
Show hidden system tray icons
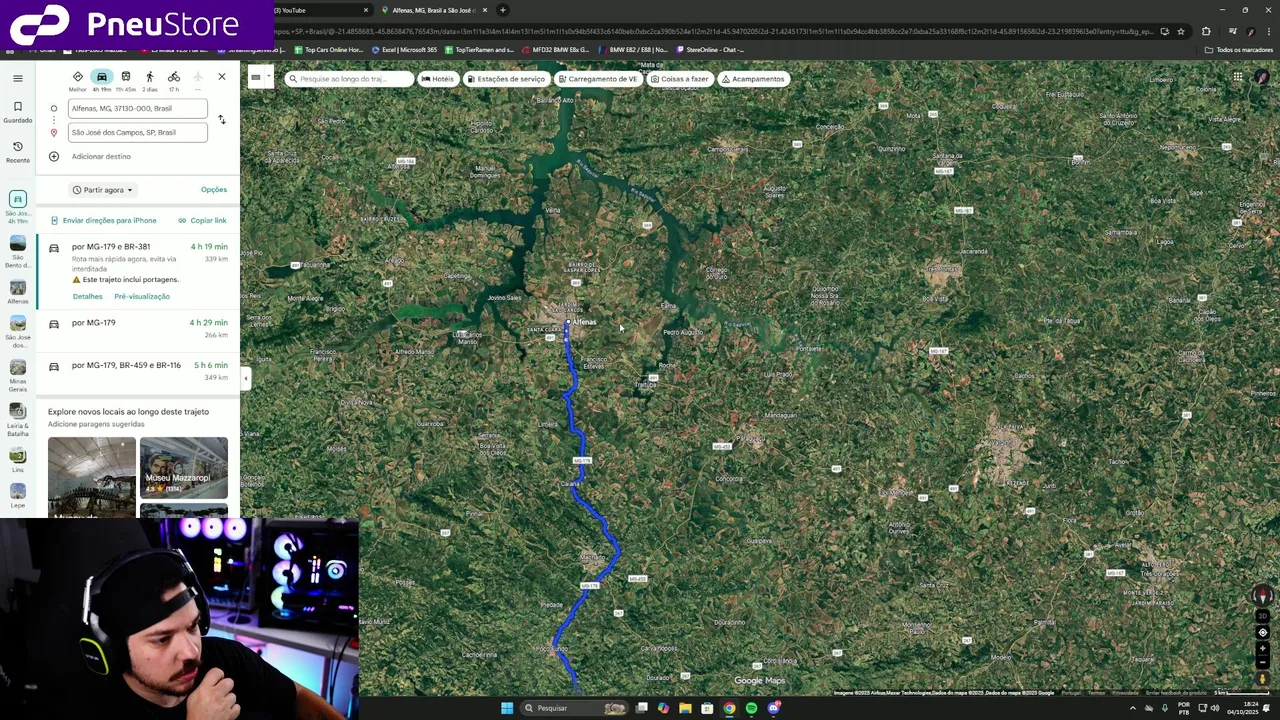pyautogui.click(x=1132, y=708)
